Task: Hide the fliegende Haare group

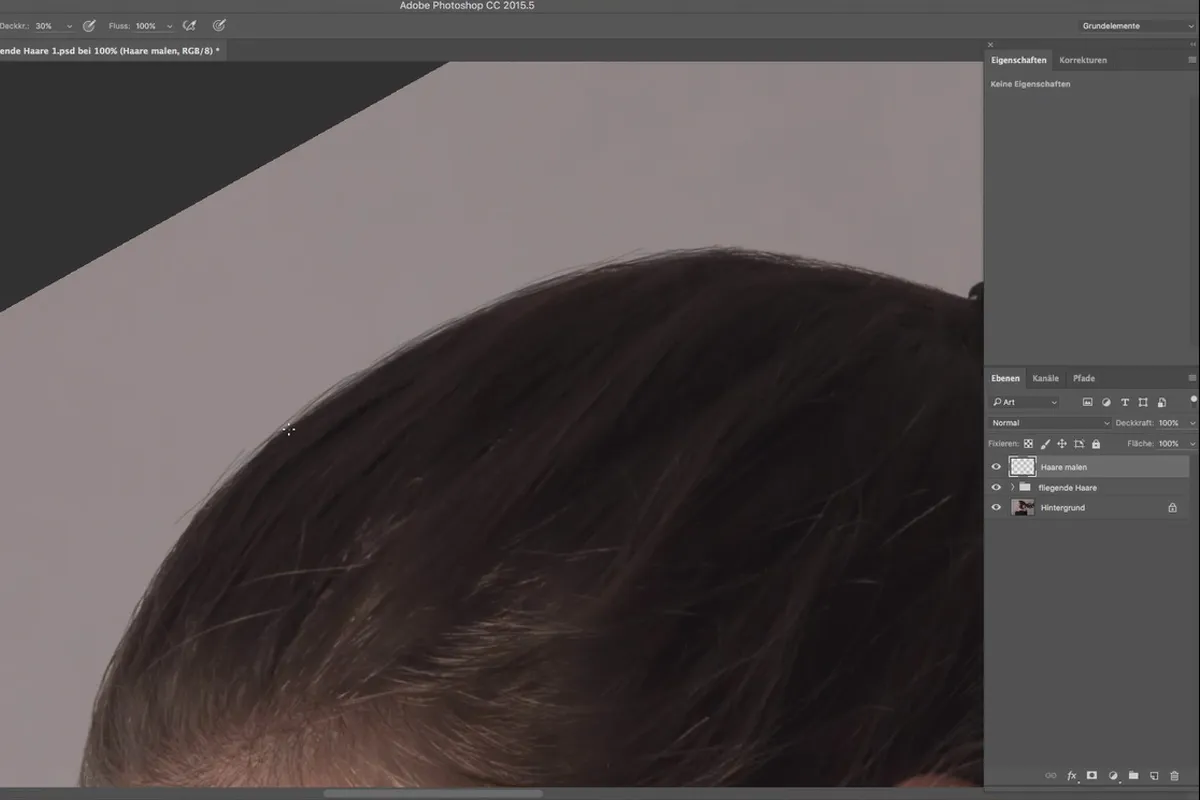Action: coord(996,487)
